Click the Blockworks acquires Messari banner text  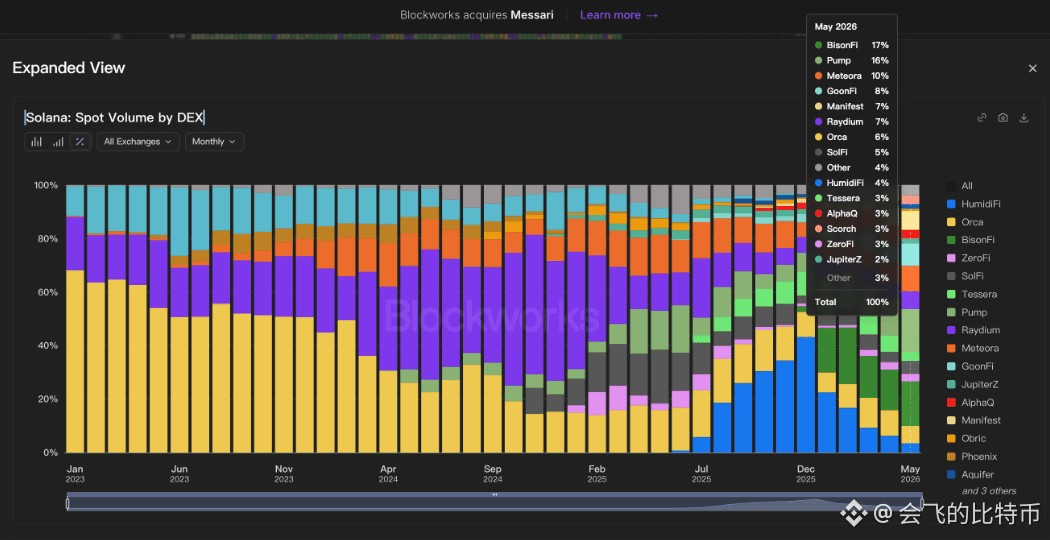point(477,15)
